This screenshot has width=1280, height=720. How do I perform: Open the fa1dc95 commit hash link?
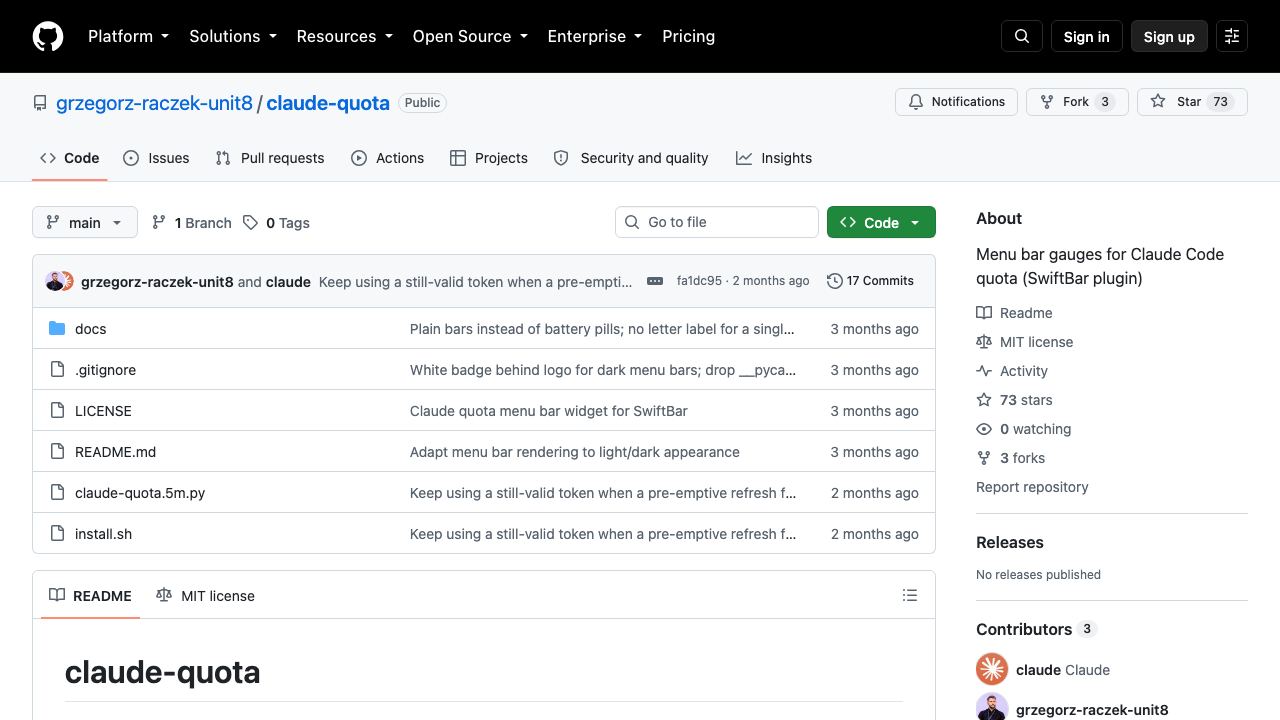699,281
